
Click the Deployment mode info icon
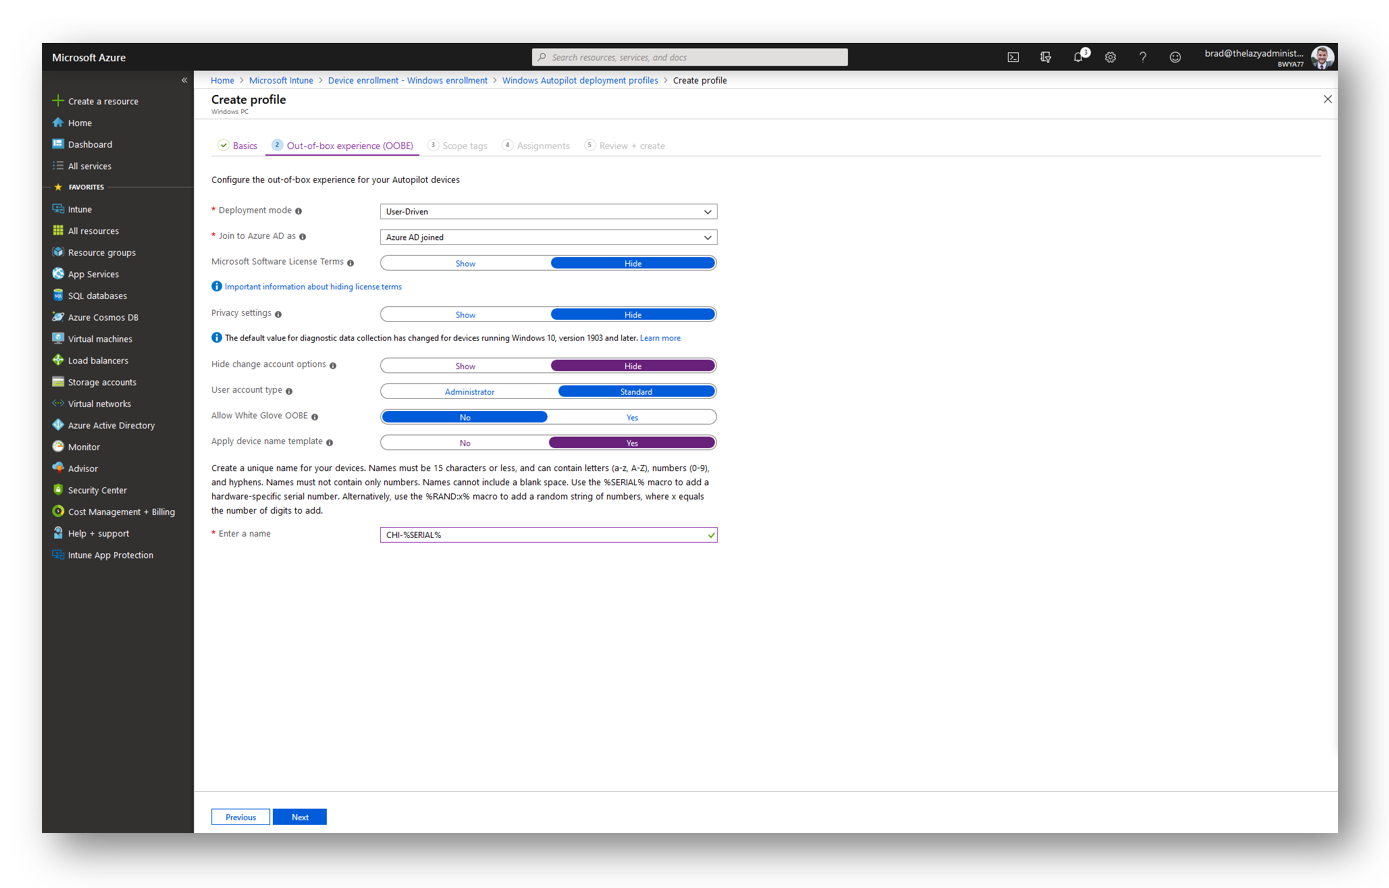click(x=298, y=211)
